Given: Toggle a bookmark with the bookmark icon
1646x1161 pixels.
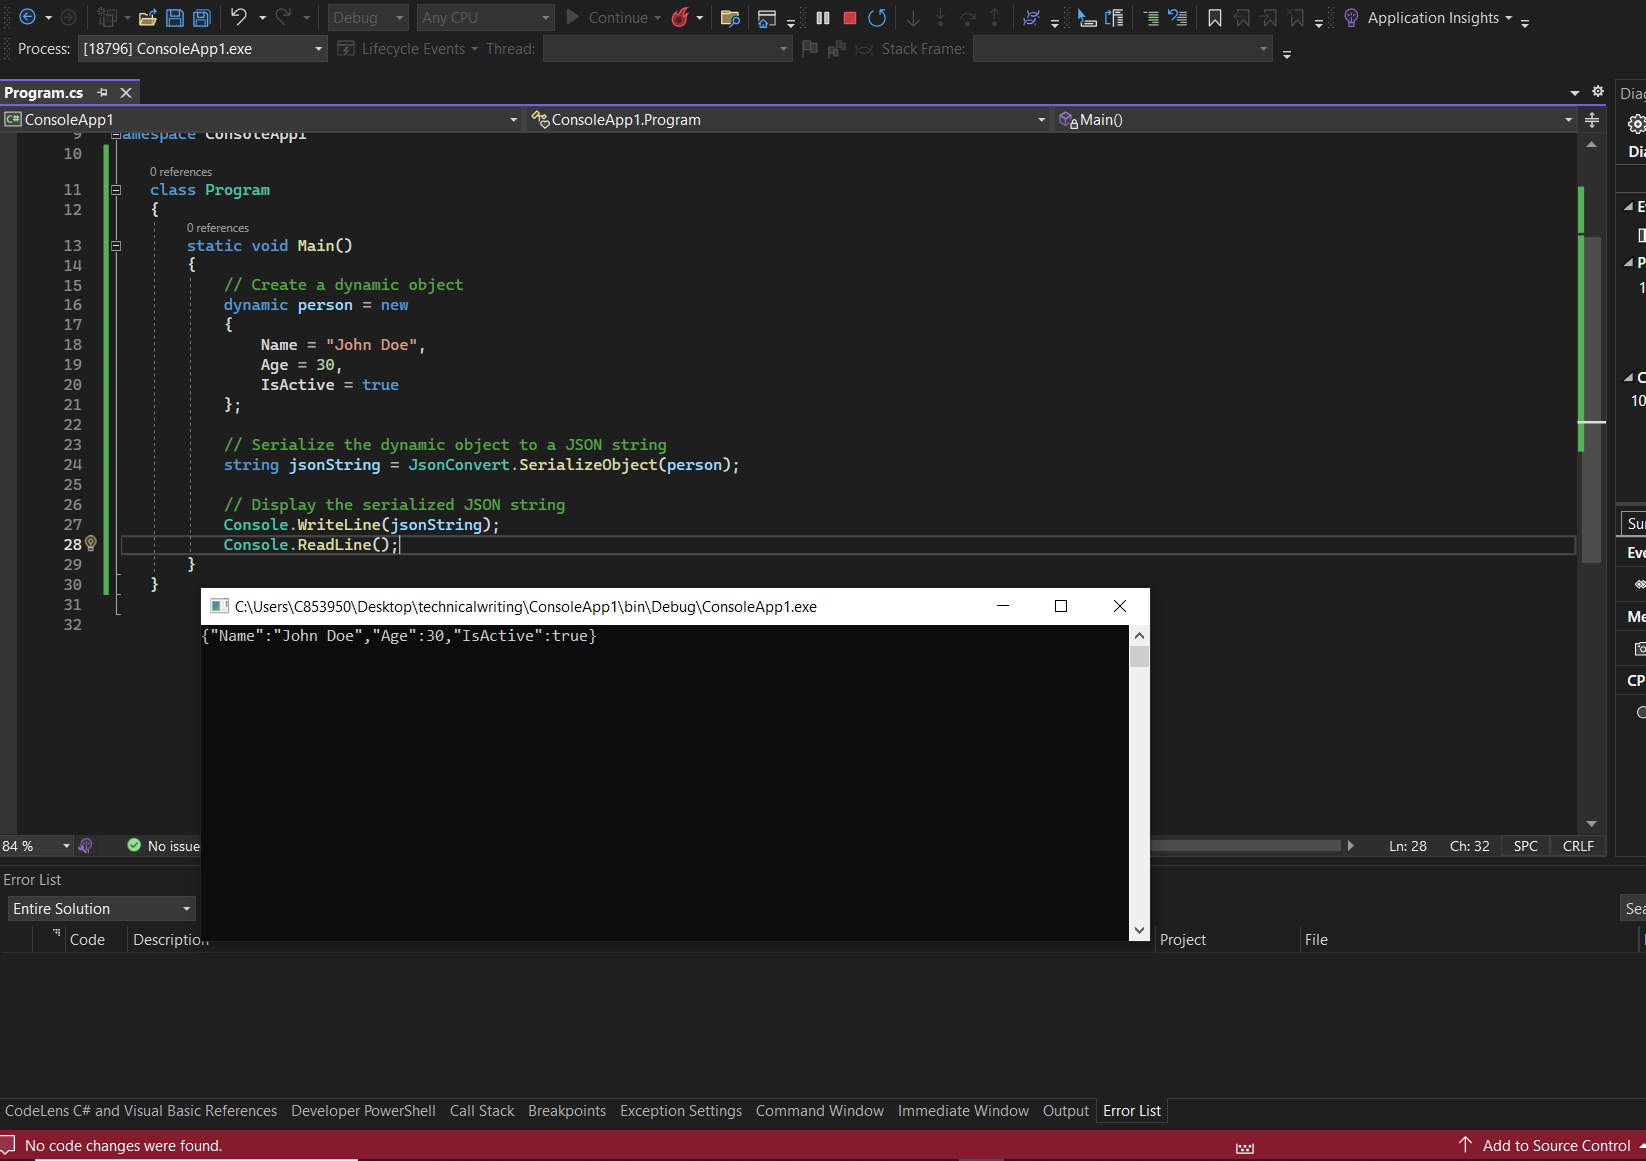Looking at the screenshot, I should pos(1214,18).
